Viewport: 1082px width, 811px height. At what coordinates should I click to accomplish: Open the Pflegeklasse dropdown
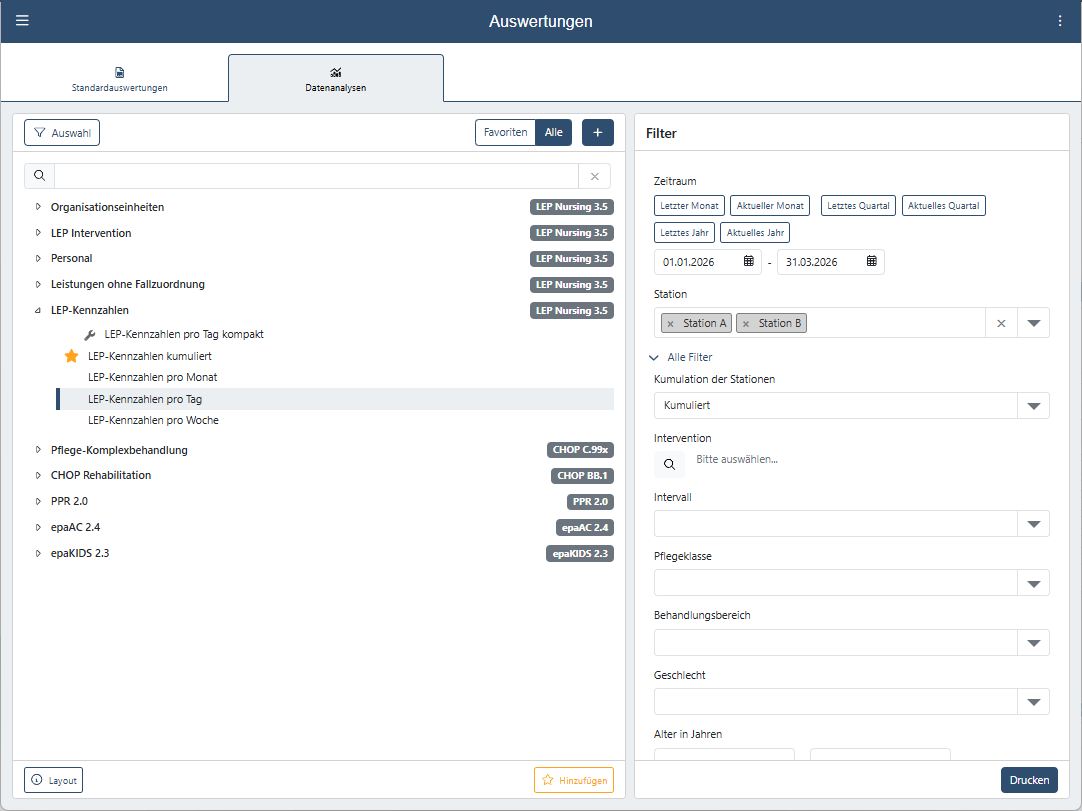click(x=1033, y=583)
